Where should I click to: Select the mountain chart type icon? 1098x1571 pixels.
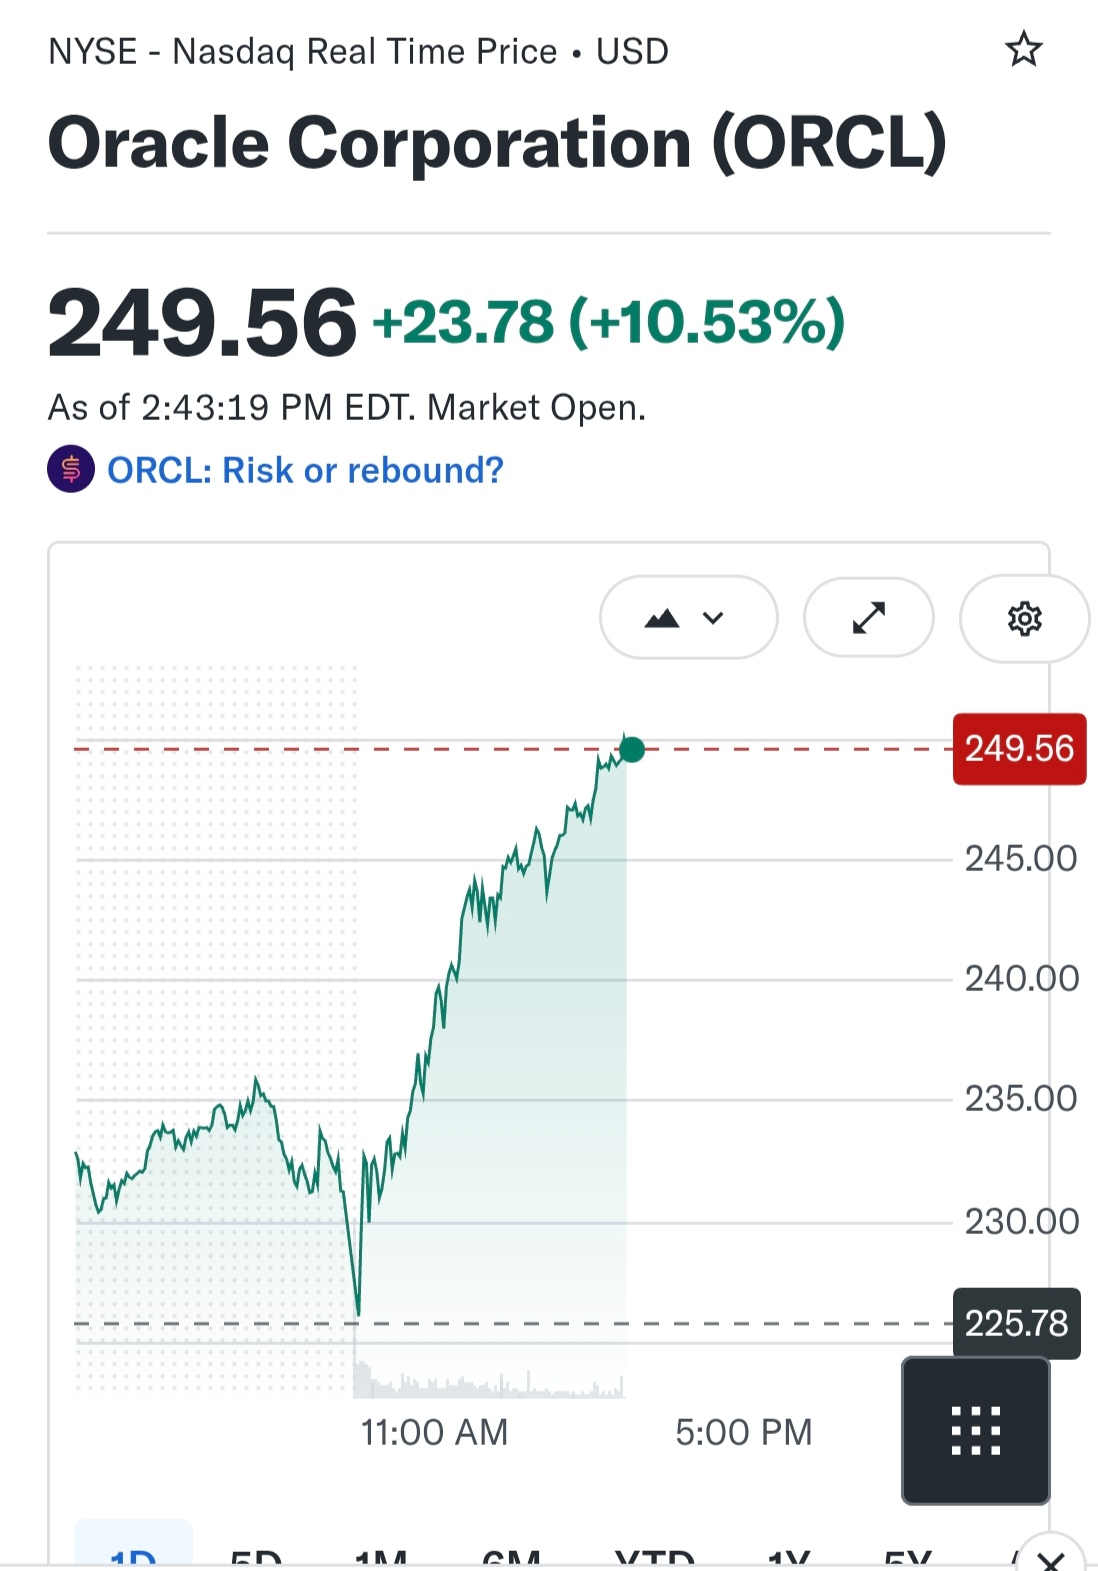coord(662,618)
